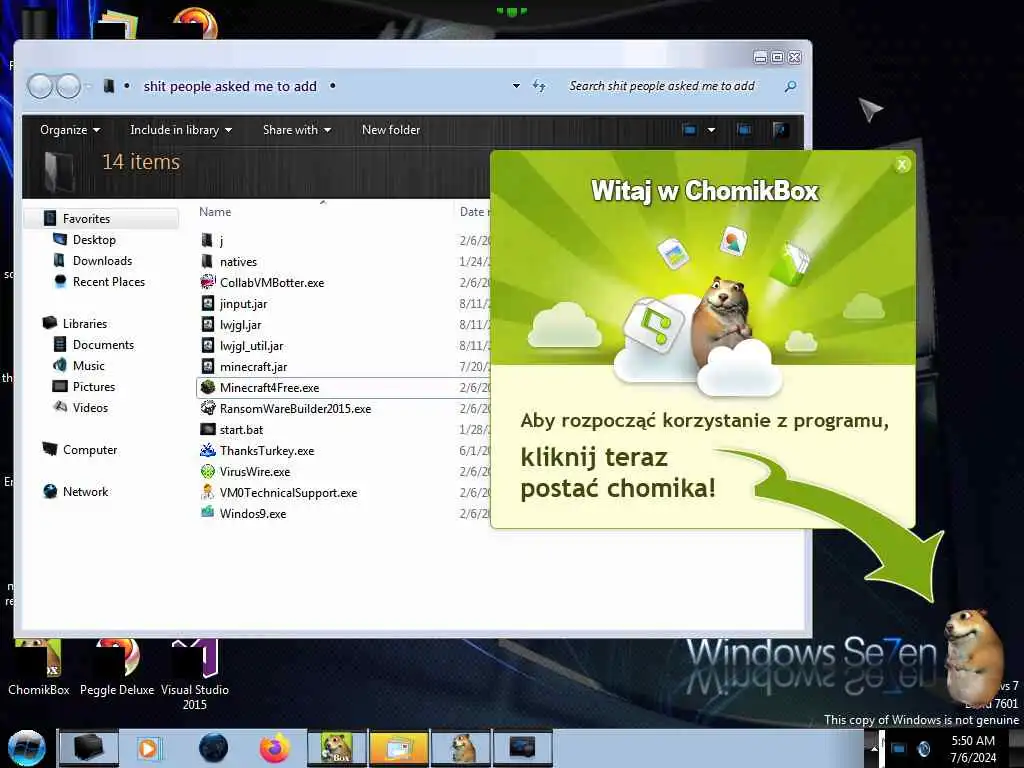Click the search magnifier icon
1024x768 pixels.
[x=790, y=86]
